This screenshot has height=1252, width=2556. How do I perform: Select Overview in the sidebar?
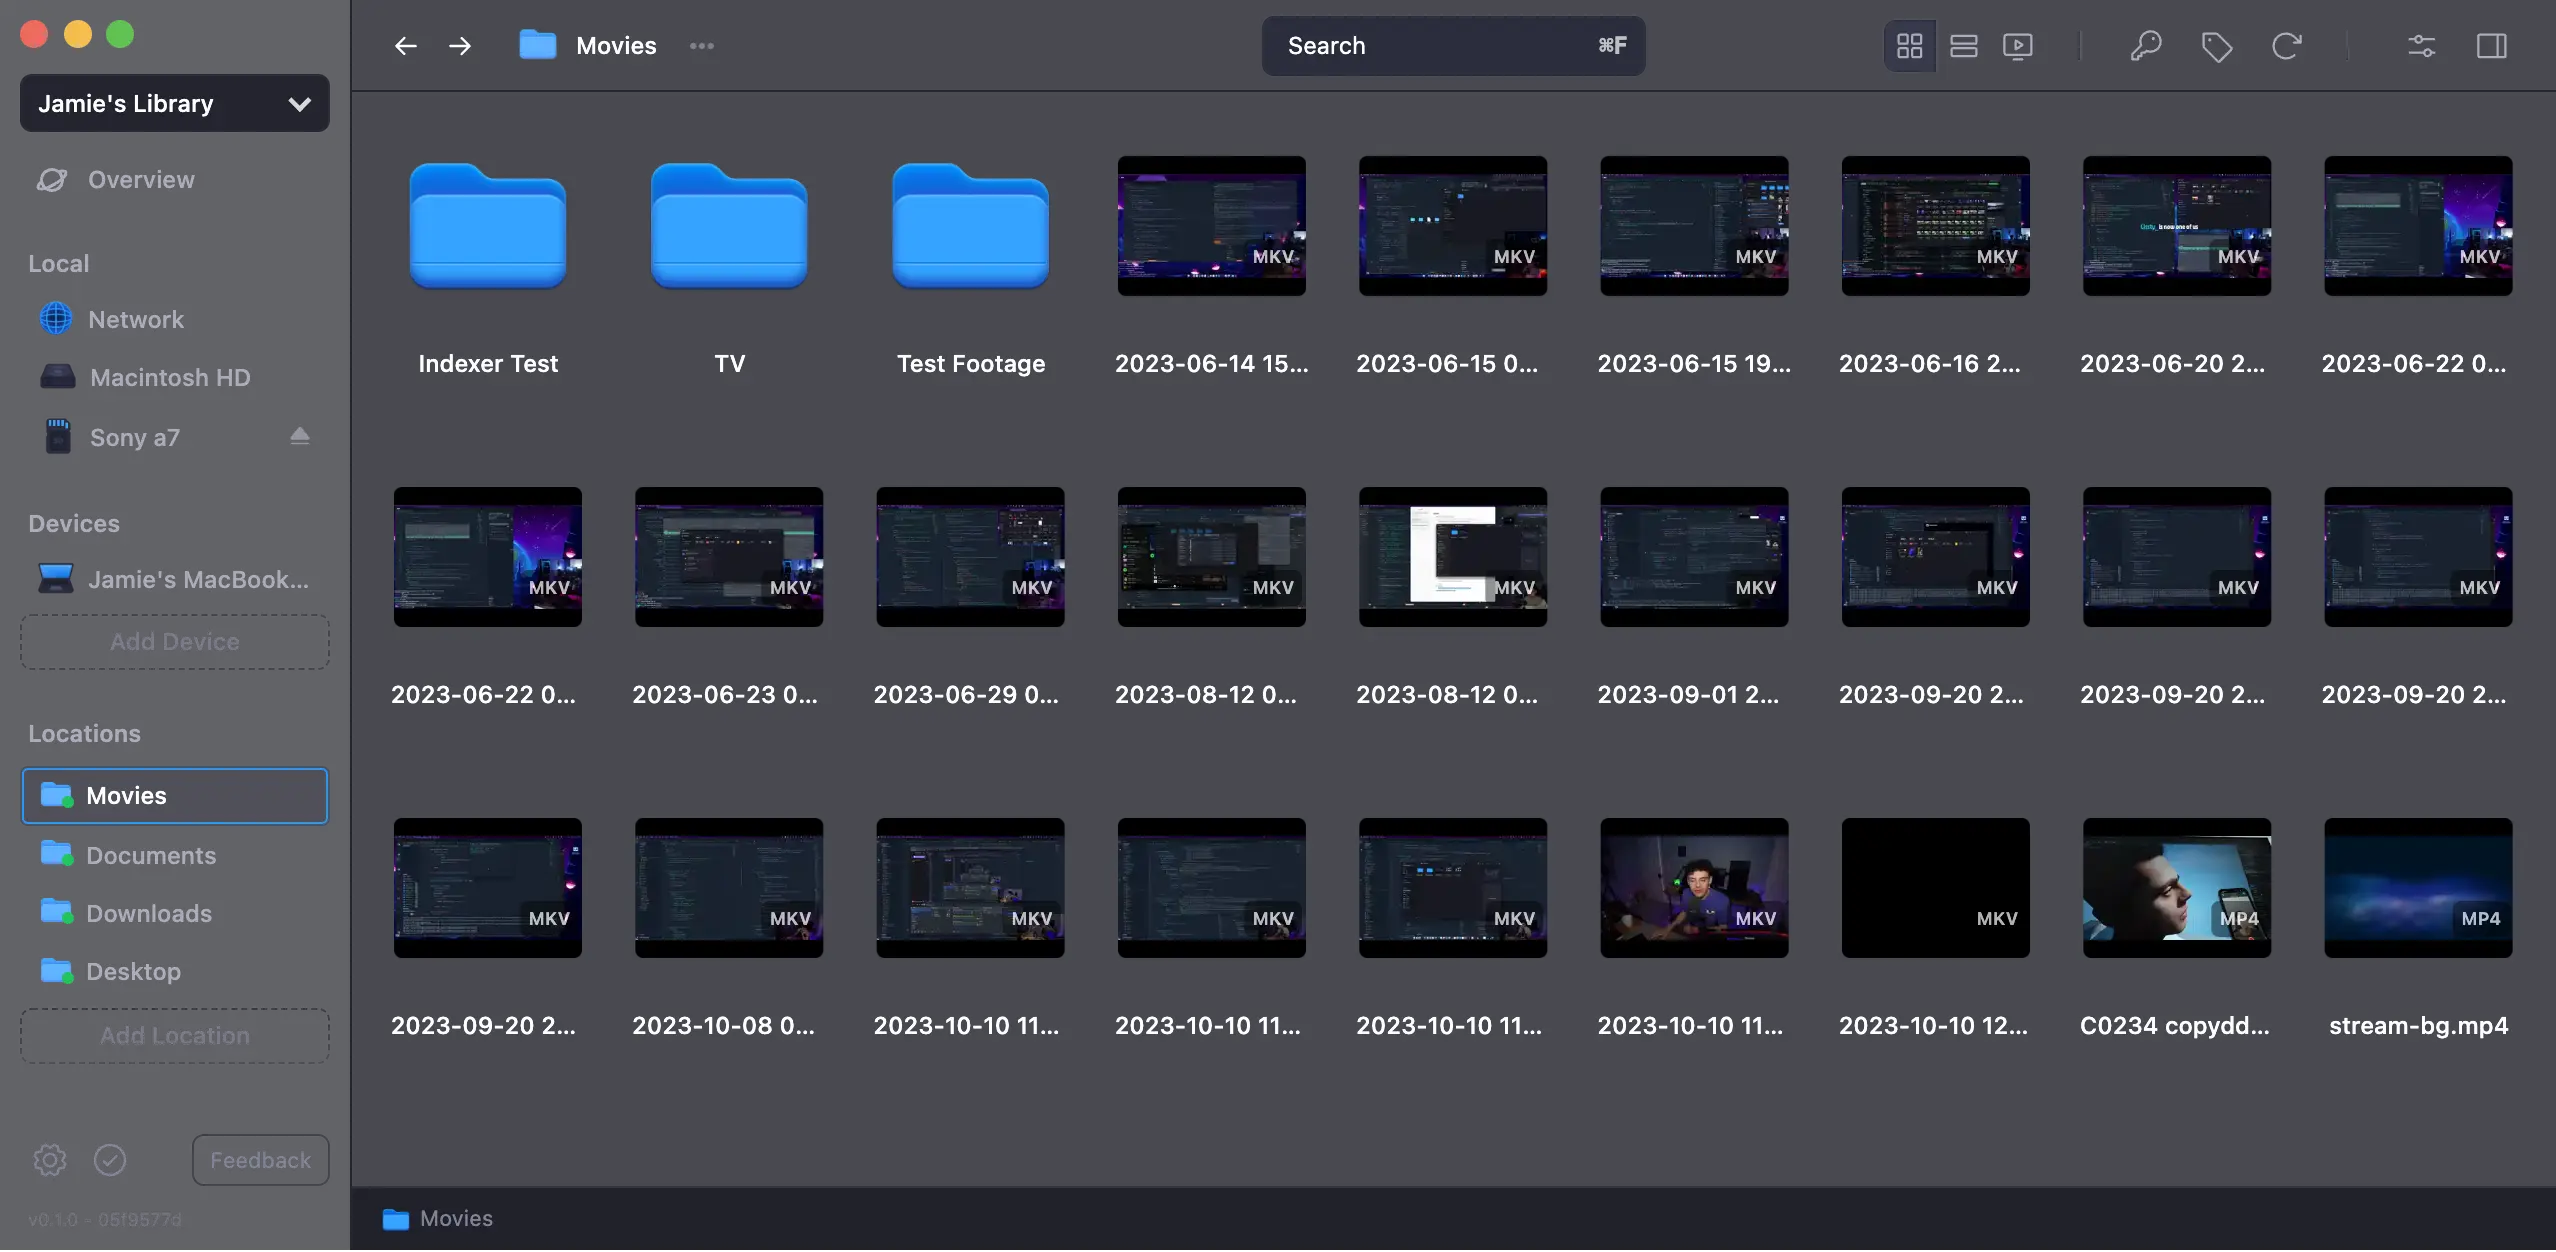pos(141,180)
